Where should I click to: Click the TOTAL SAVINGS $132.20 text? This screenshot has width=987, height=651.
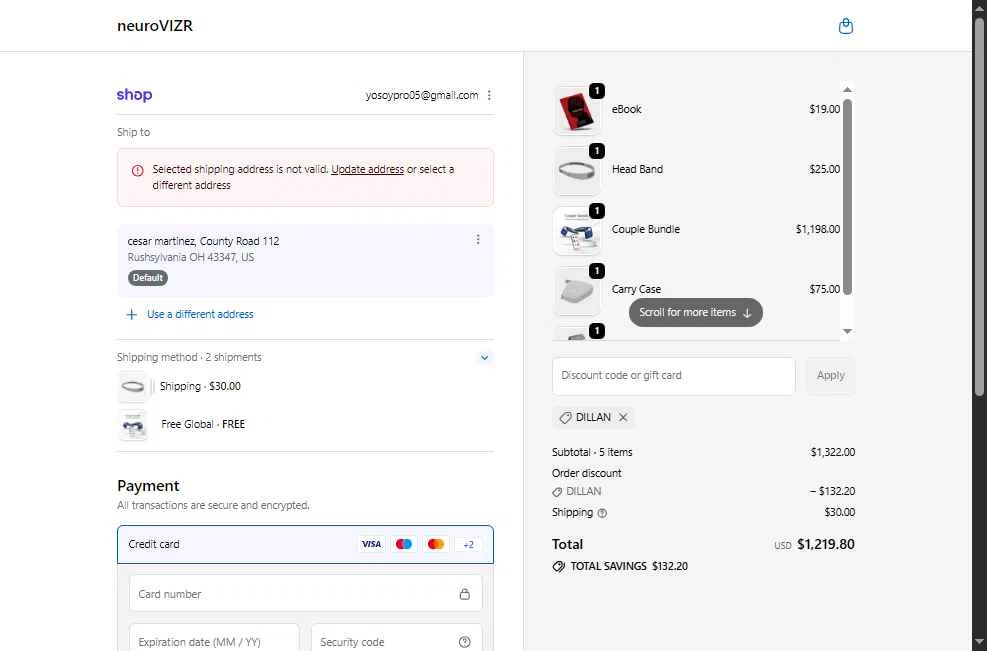click(x=629, y=567)
